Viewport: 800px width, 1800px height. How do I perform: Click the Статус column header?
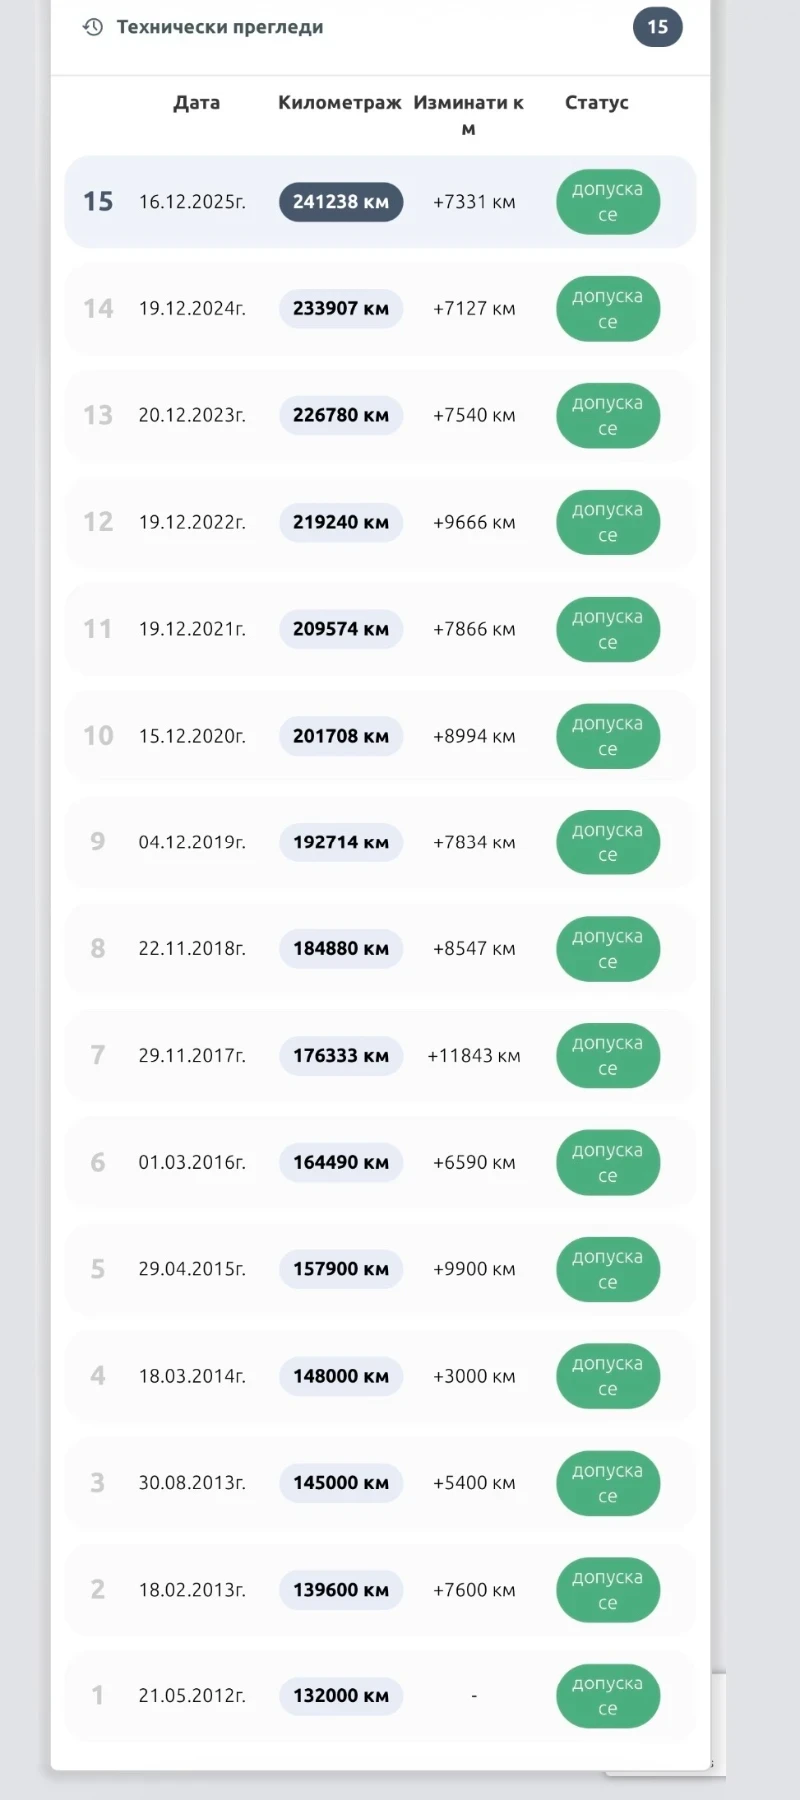[x=596, y=102]
